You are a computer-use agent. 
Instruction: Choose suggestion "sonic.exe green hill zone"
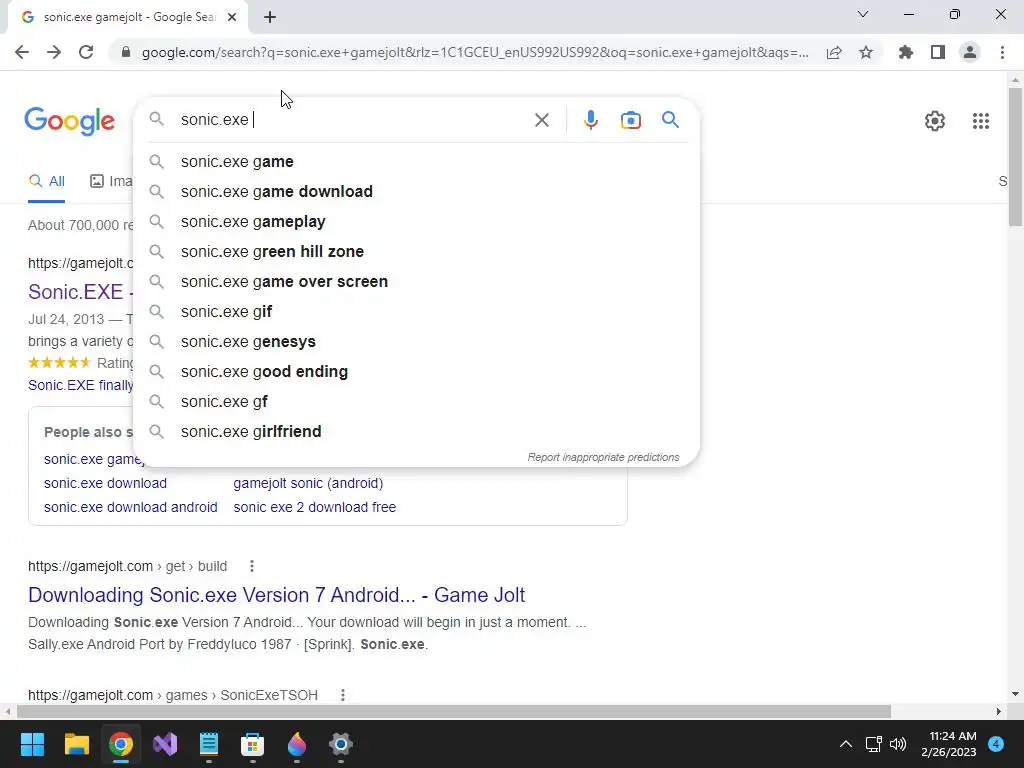point(416,251)
